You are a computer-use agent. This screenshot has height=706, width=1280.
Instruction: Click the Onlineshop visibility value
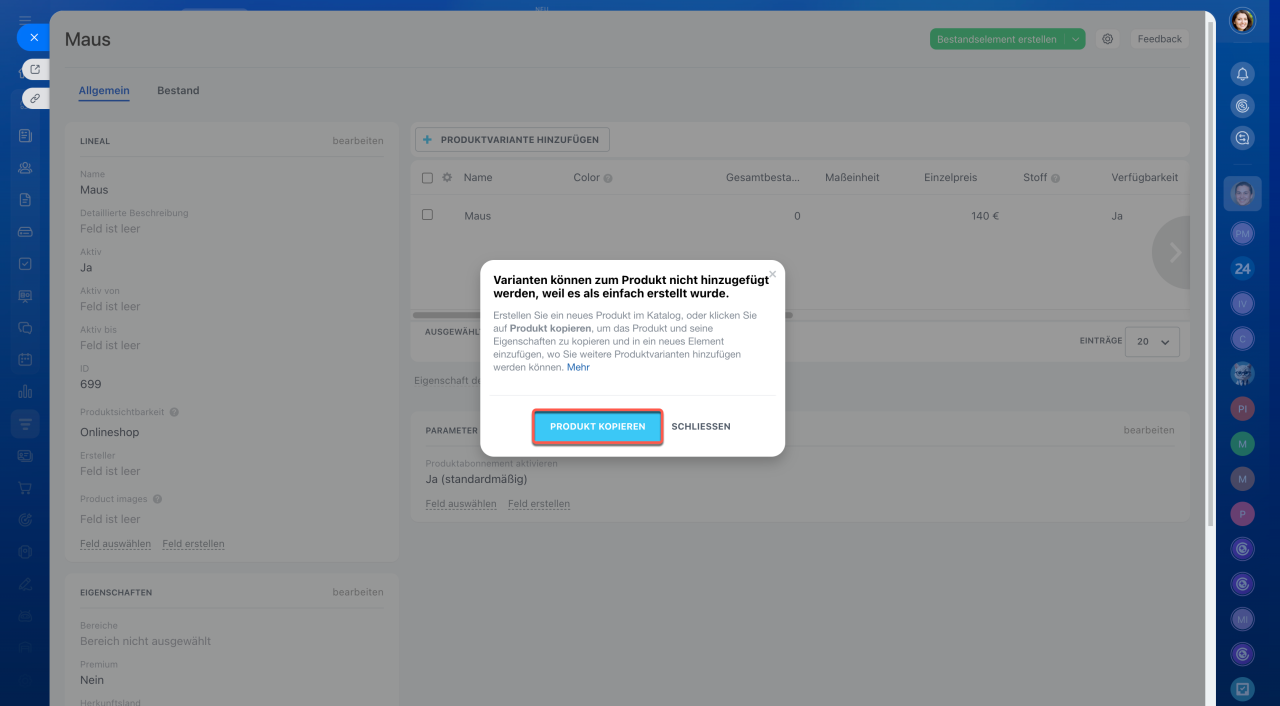pos(110,432)
